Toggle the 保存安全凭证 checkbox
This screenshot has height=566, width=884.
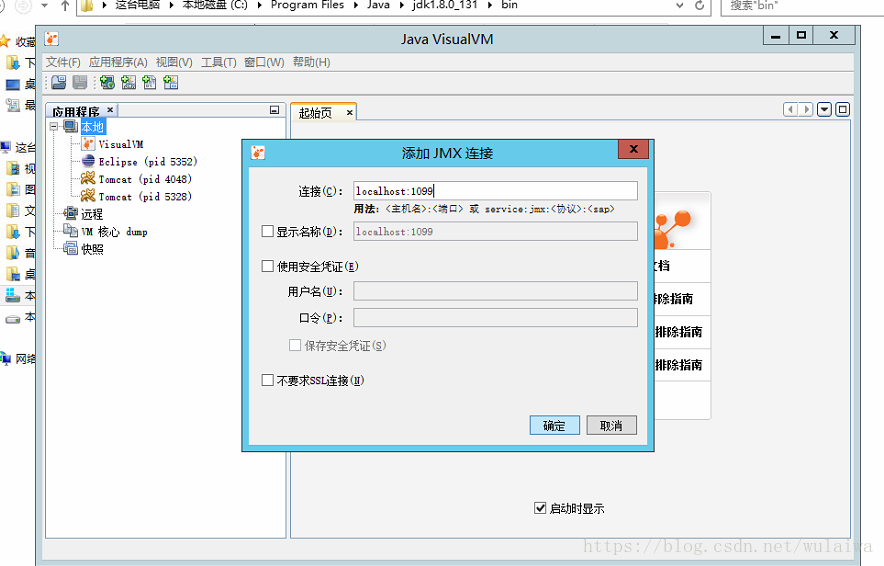click(295, 345)
